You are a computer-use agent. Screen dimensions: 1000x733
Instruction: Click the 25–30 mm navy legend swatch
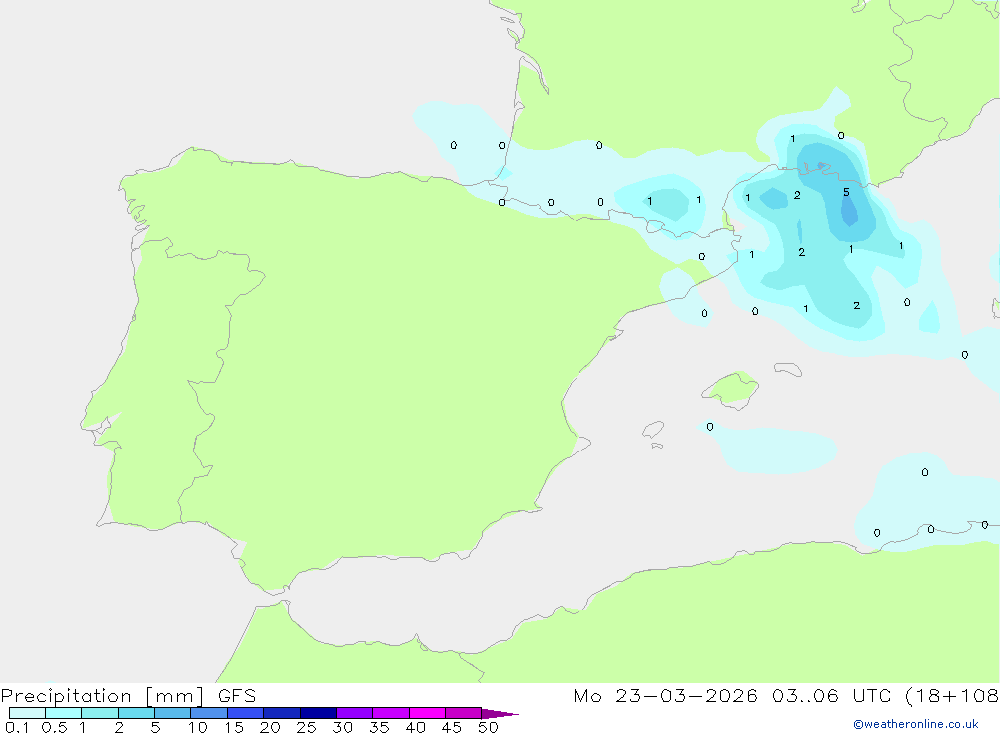(x=318, y=713)
